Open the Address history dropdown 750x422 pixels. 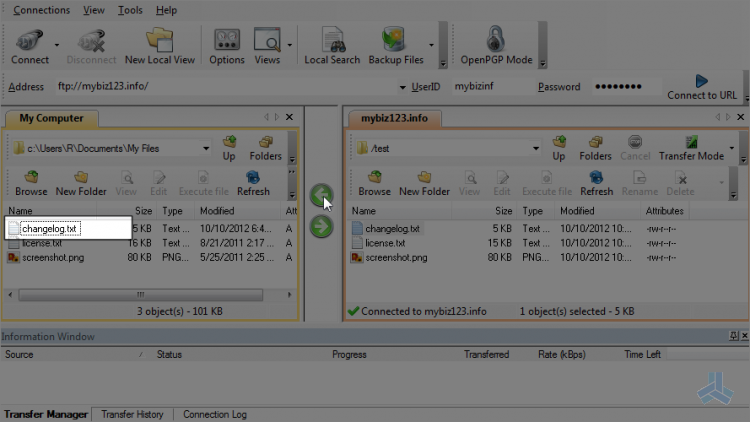pos(402,87)
